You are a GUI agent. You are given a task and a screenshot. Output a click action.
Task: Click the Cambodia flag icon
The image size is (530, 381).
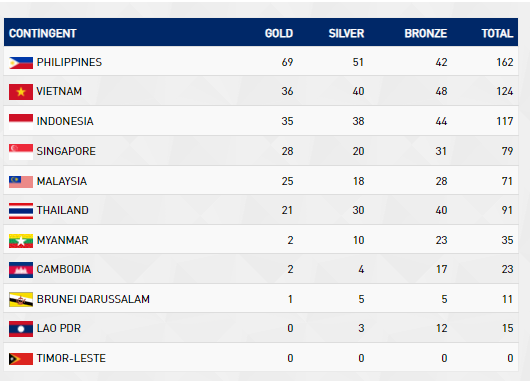tap(21, 270)
